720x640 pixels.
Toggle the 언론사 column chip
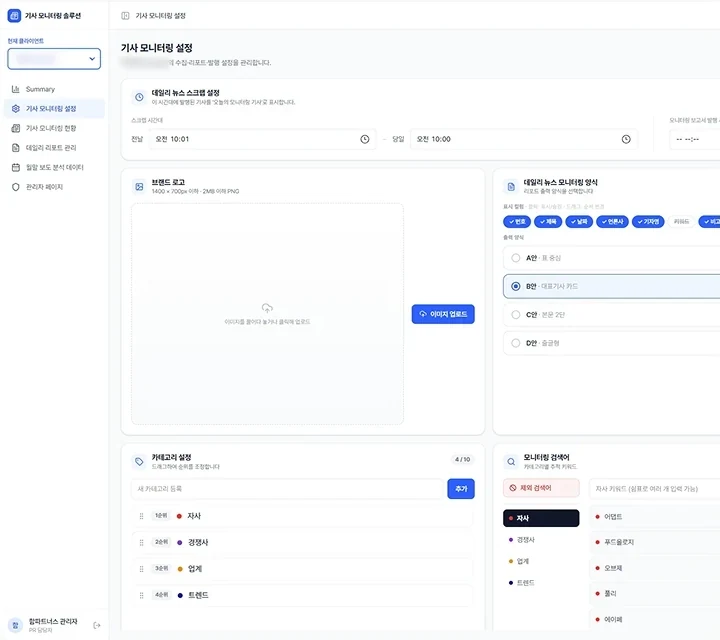click(613, 222)
